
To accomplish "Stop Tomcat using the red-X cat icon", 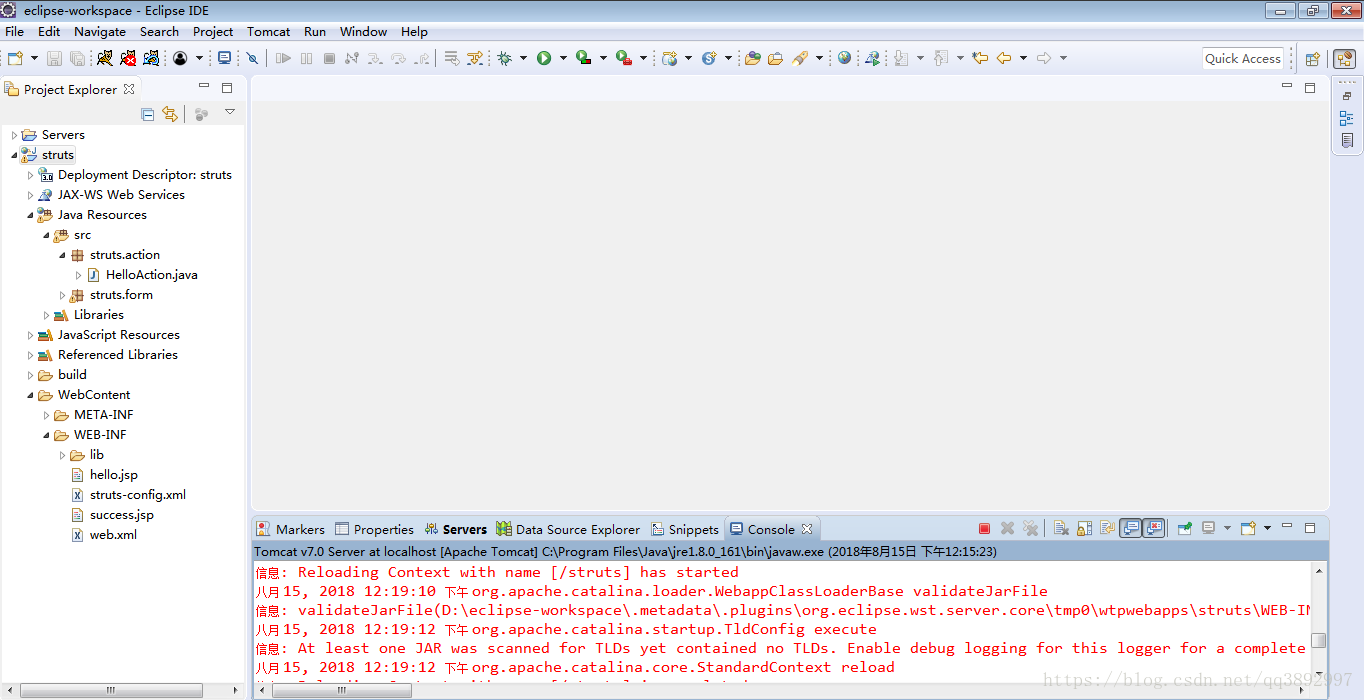I will pyautogui.click(x=128, y=58).
